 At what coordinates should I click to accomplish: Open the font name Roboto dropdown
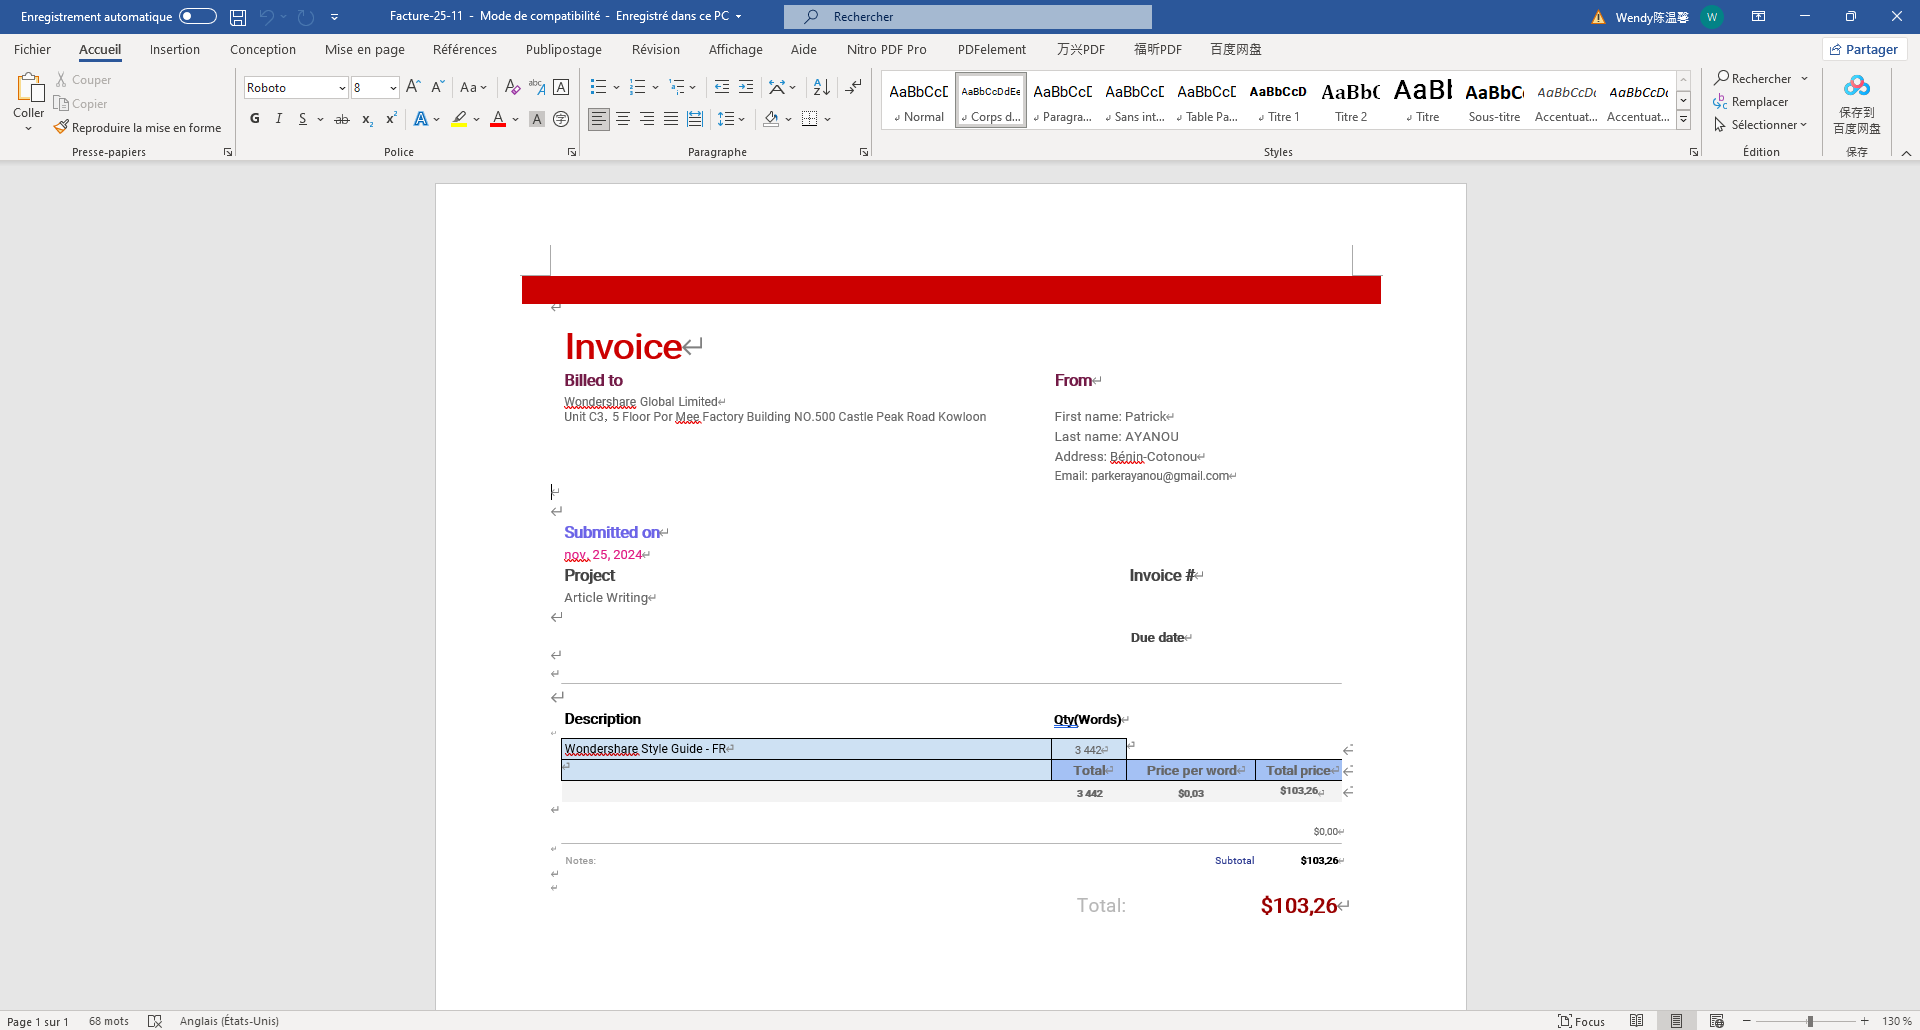(x=342, y=88)
